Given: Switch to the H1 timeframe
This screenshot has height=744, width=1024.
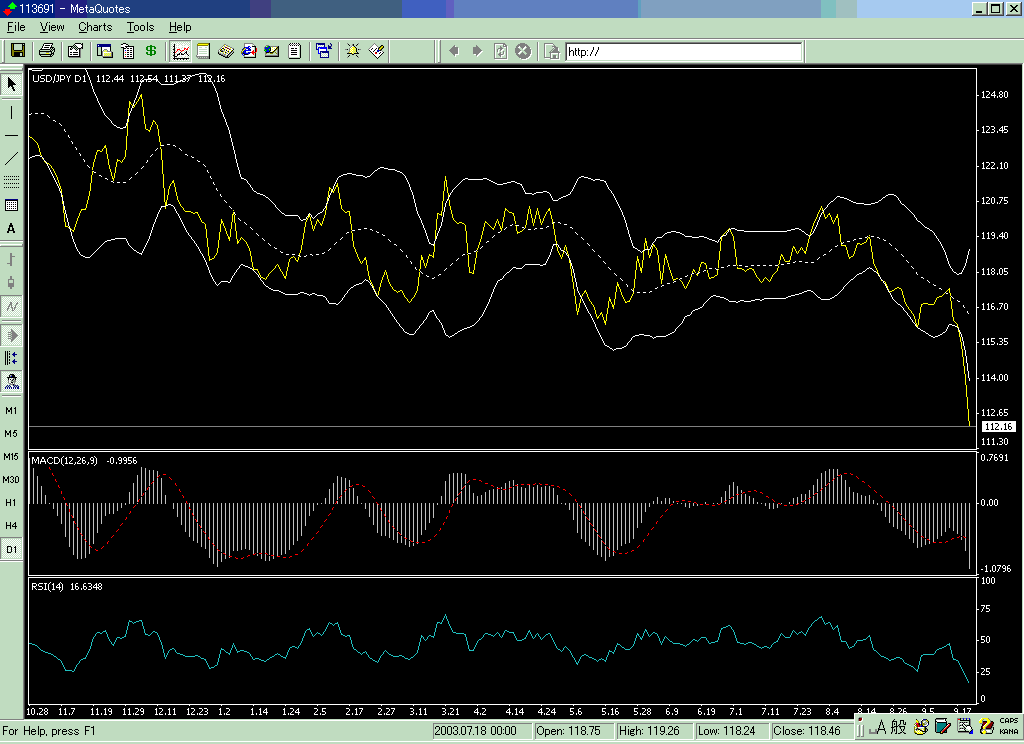Looking at the screenshot, I should pyautogui.click(x=11, y=502).
